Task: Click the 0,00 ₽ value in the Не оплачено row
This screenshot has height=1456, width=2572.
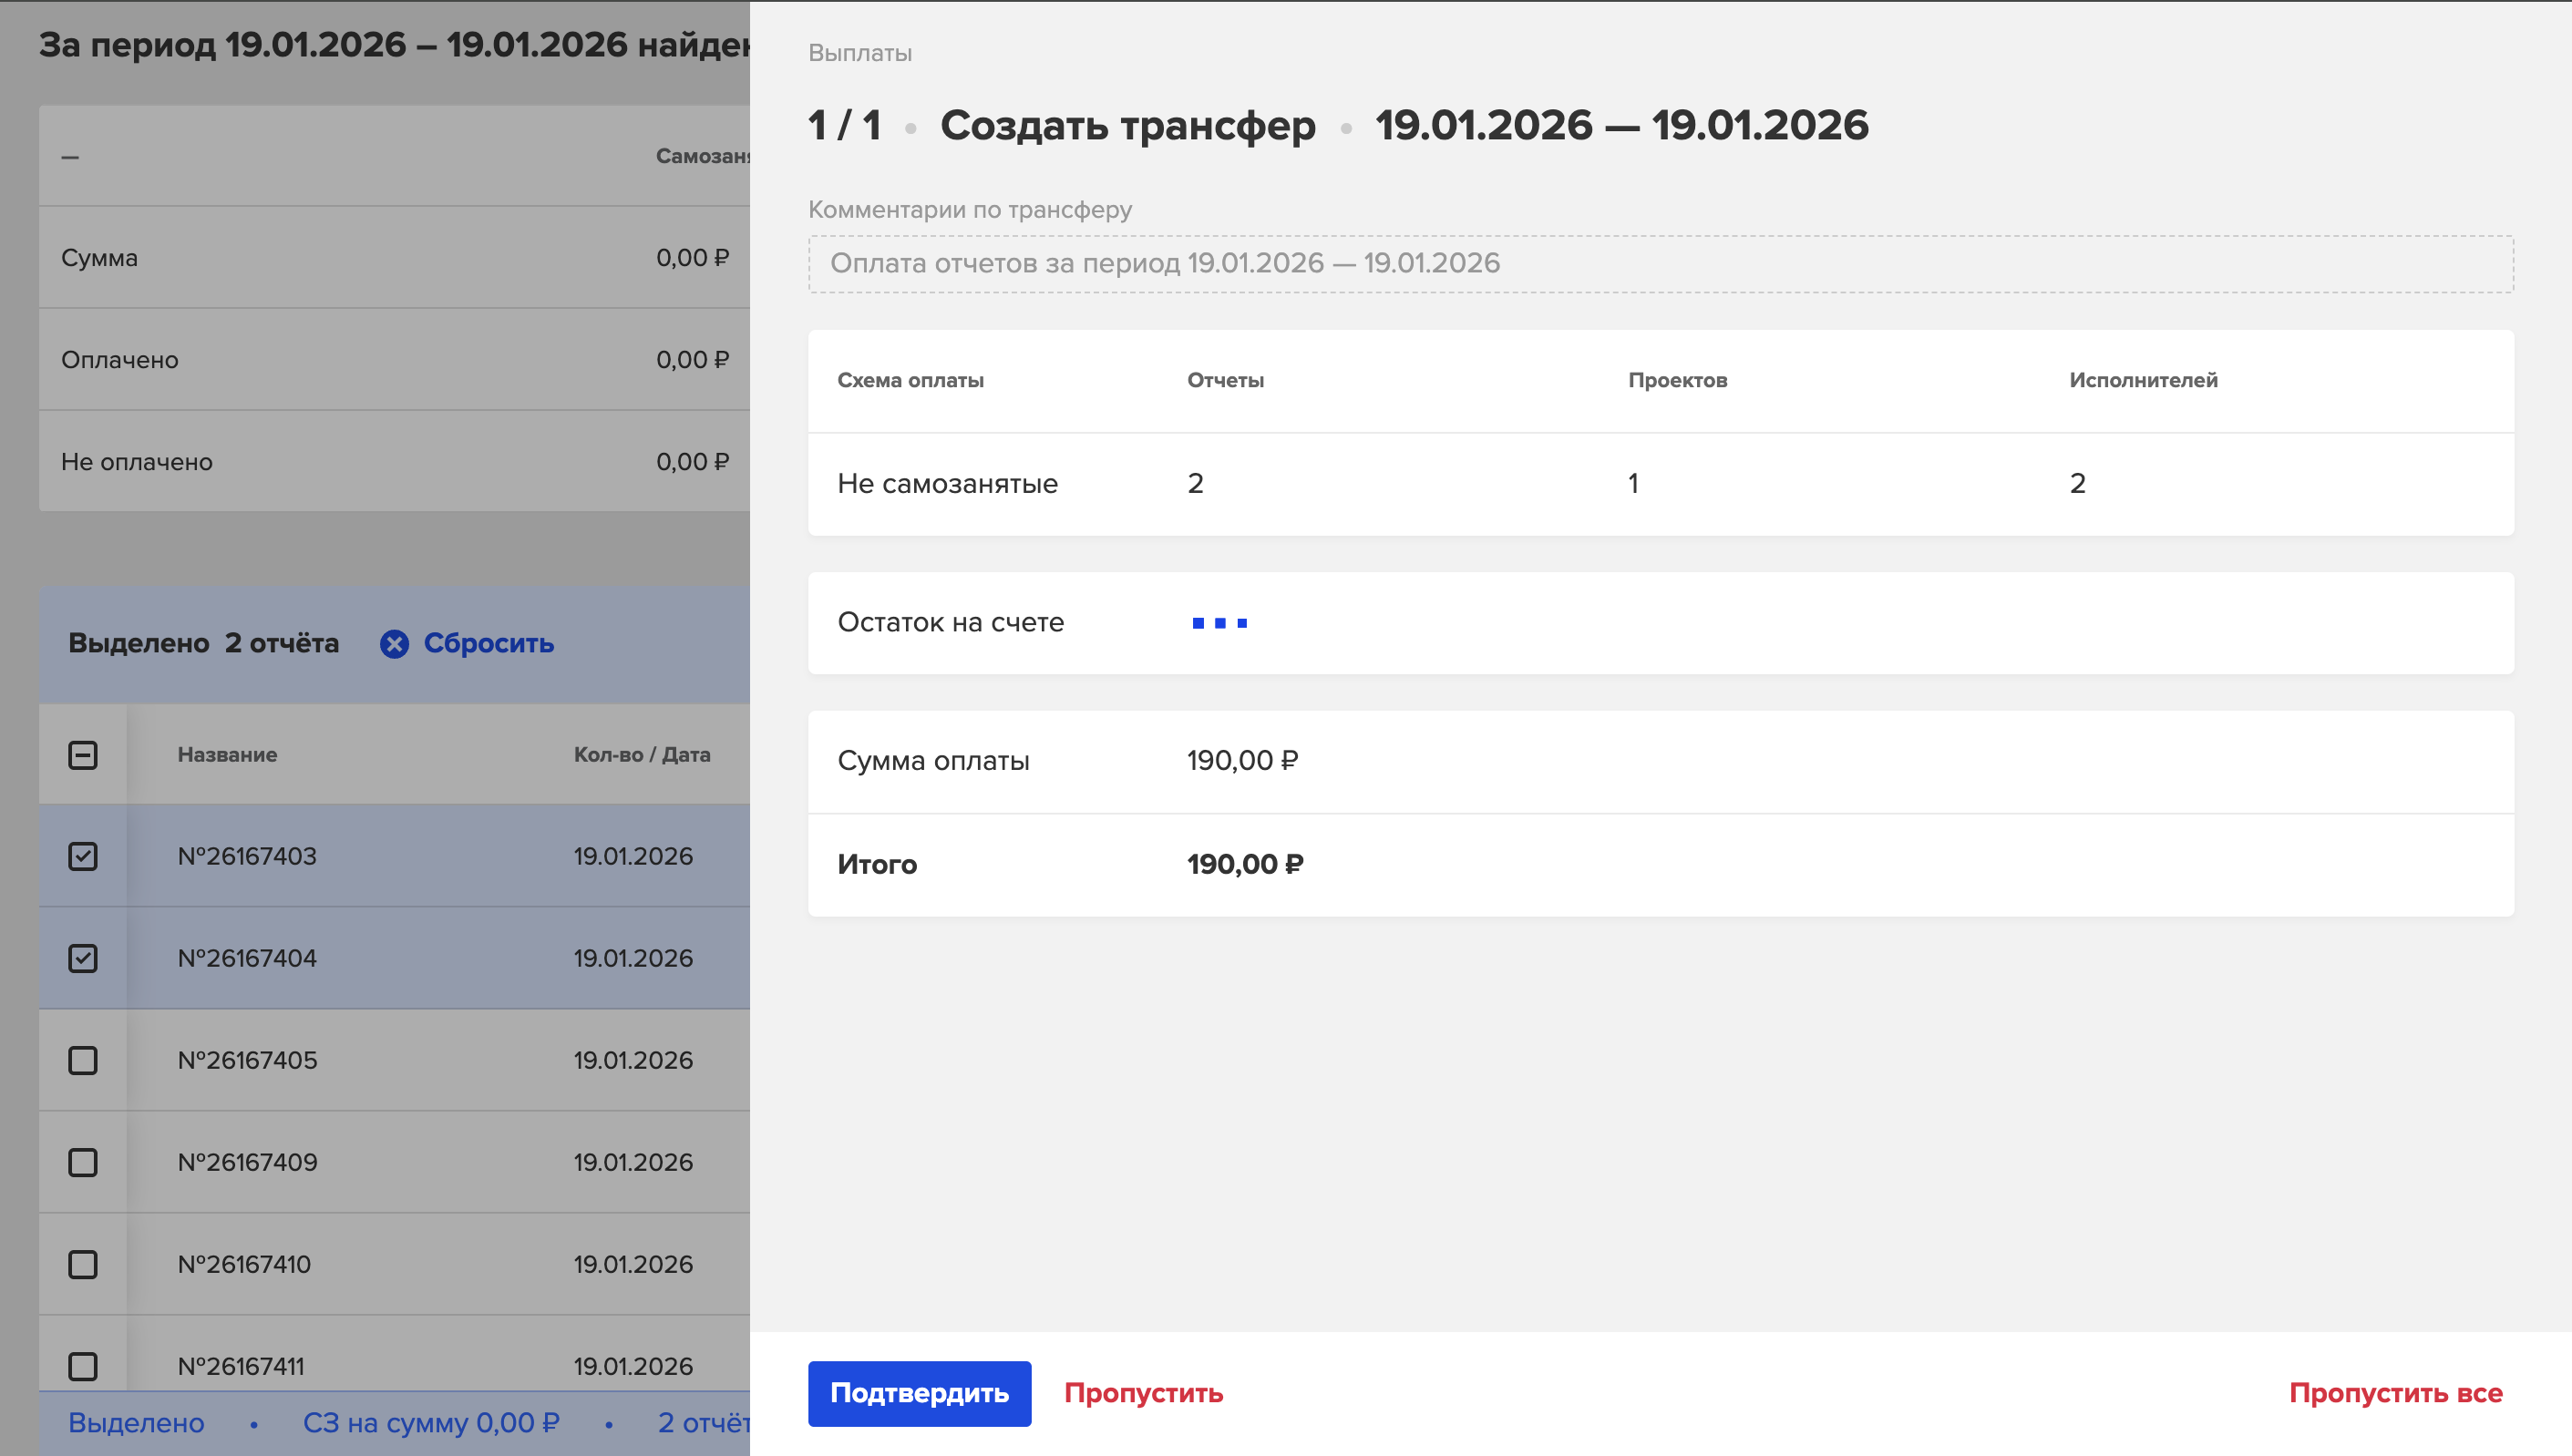Action: (692, 462)
